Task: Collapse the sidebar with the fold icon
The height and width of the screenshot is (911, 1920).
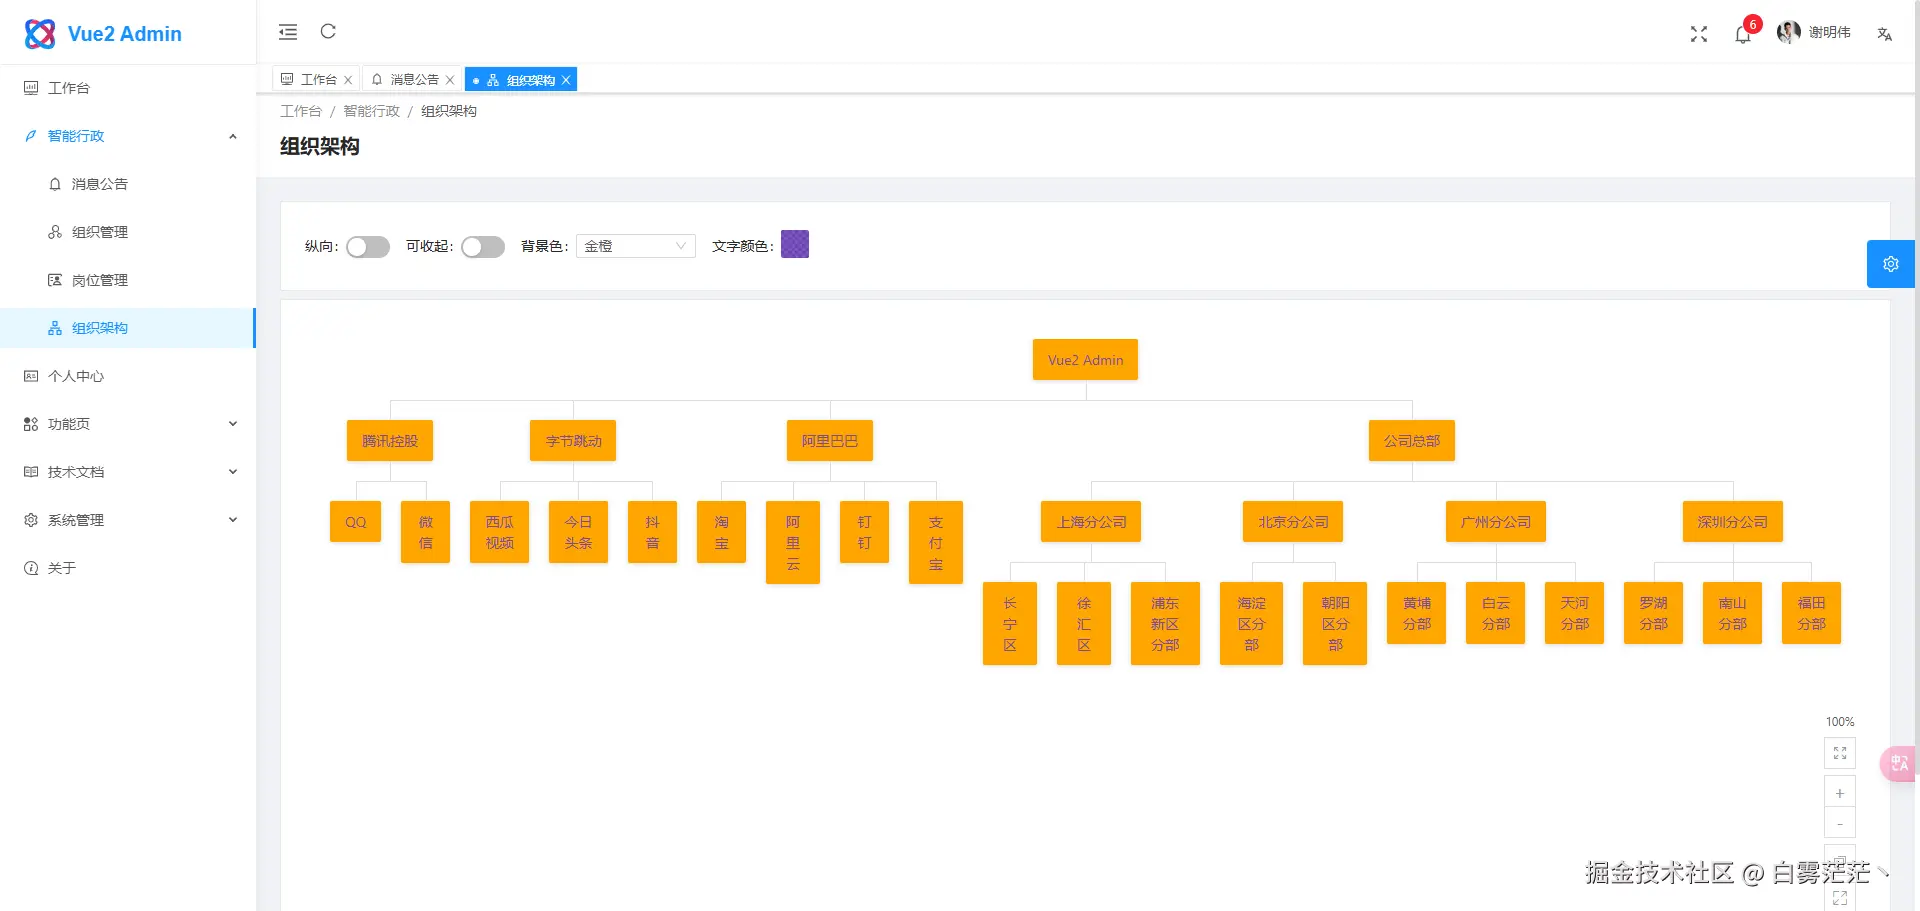Action: click(288, 32)
